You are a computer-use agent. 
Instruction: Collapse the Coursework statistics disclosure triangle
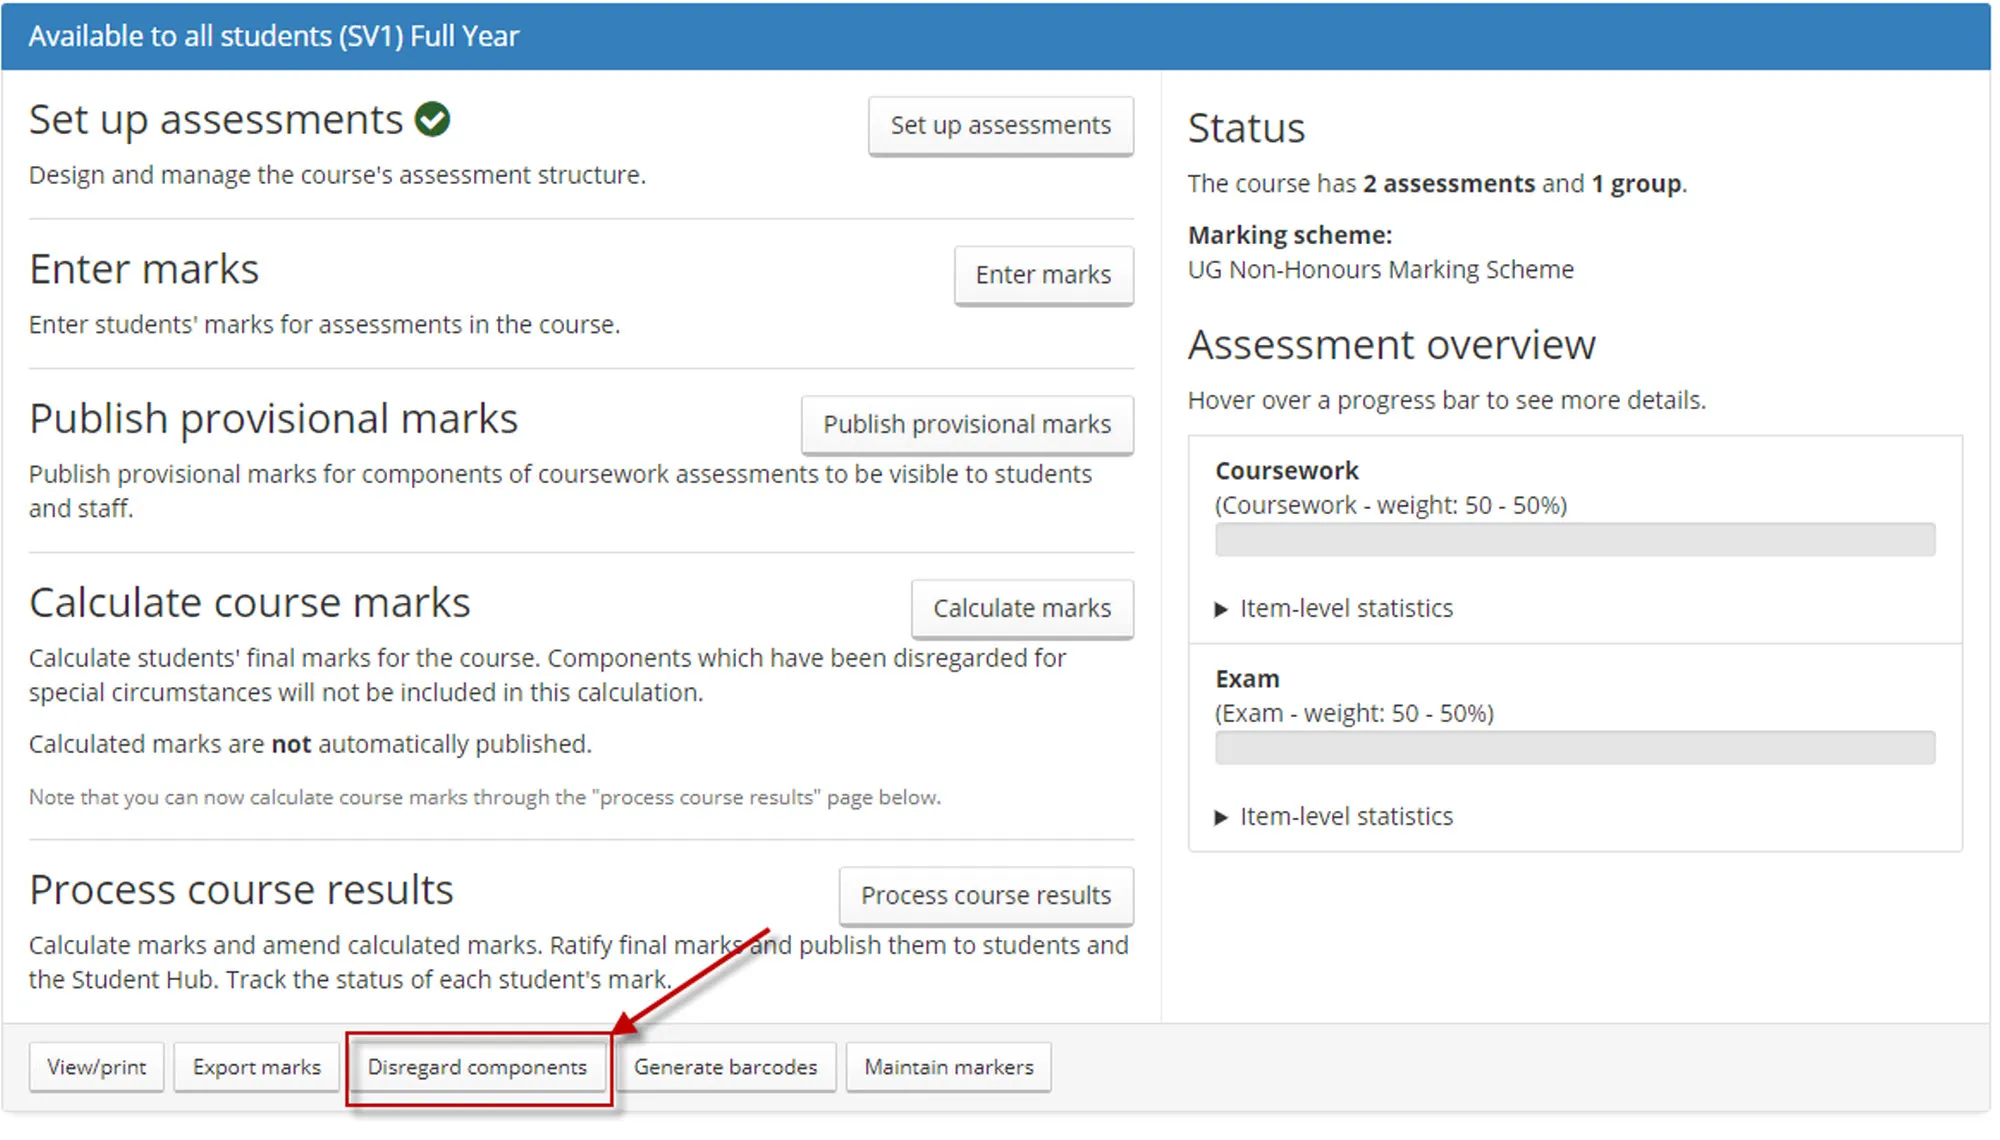1222,608
